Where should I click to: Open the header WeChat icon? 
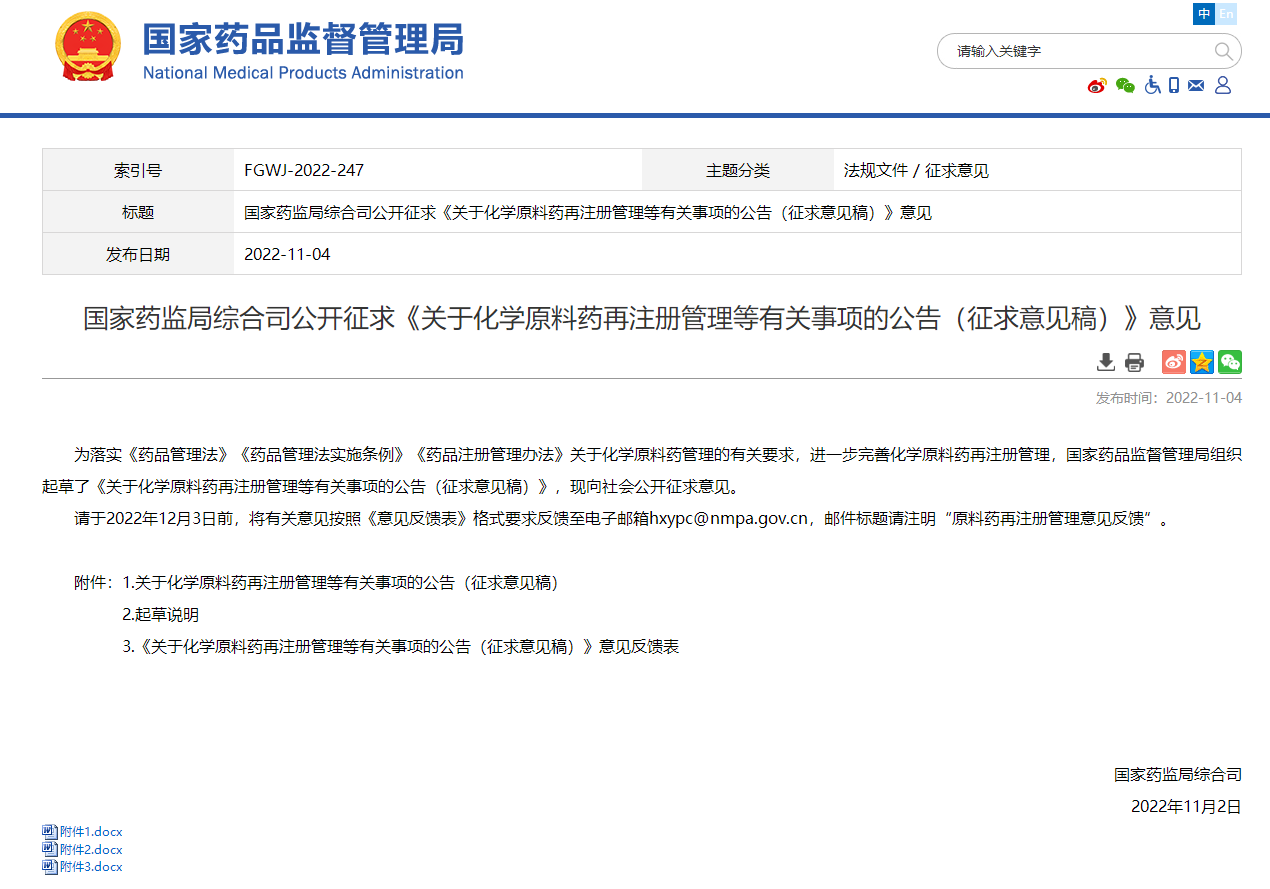[x=1125, y=86]
